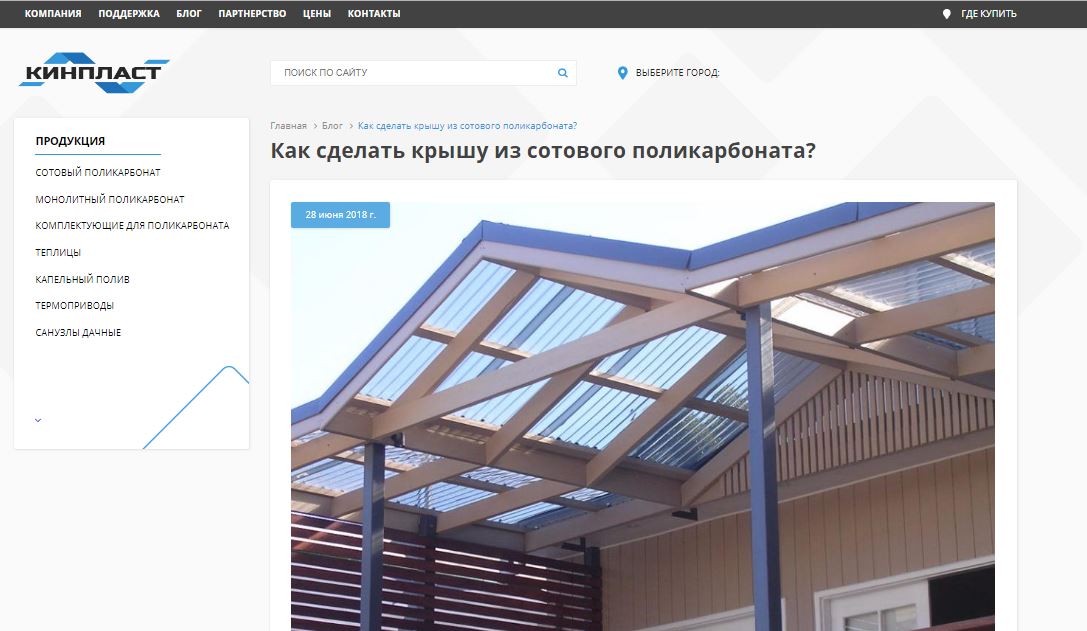This screenshot has height=631, width=1087.
Task: Click the Продукция sidebar heading
Action: (70, 141)
